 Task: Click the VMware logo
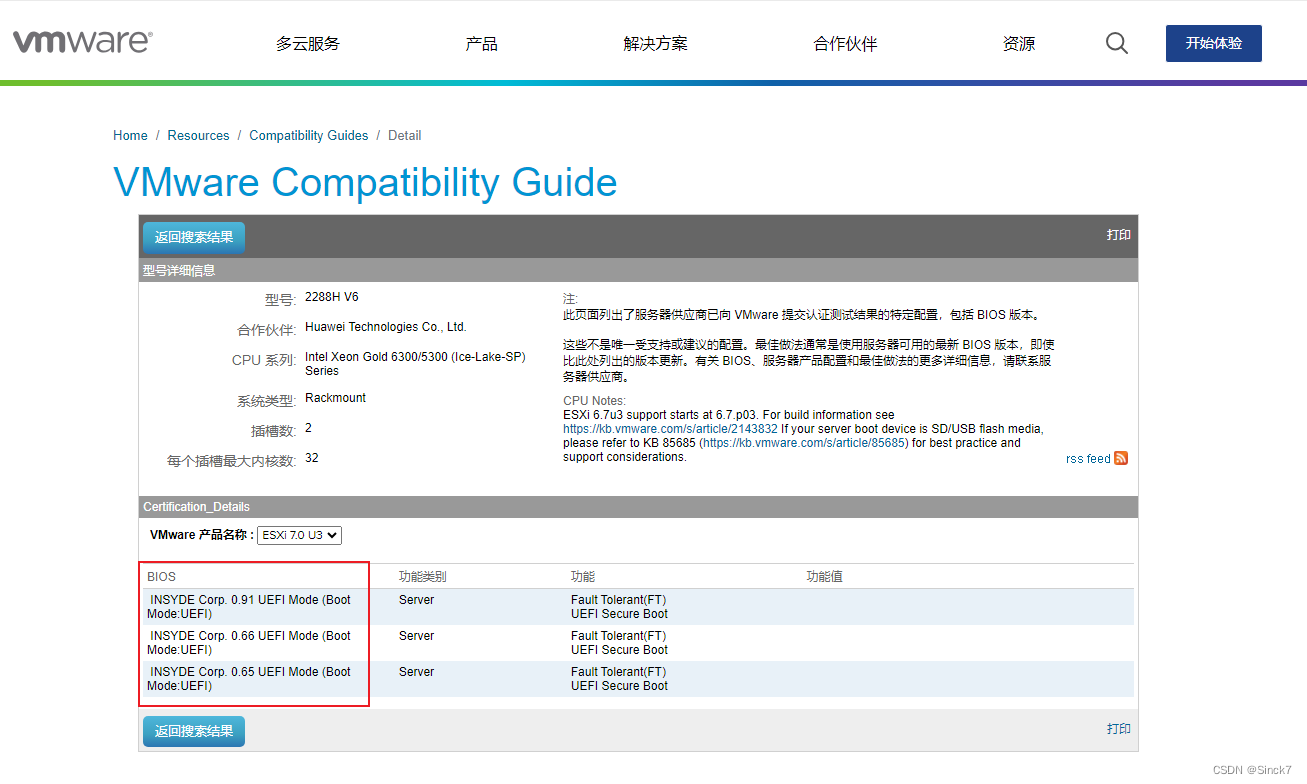[83, 41]
